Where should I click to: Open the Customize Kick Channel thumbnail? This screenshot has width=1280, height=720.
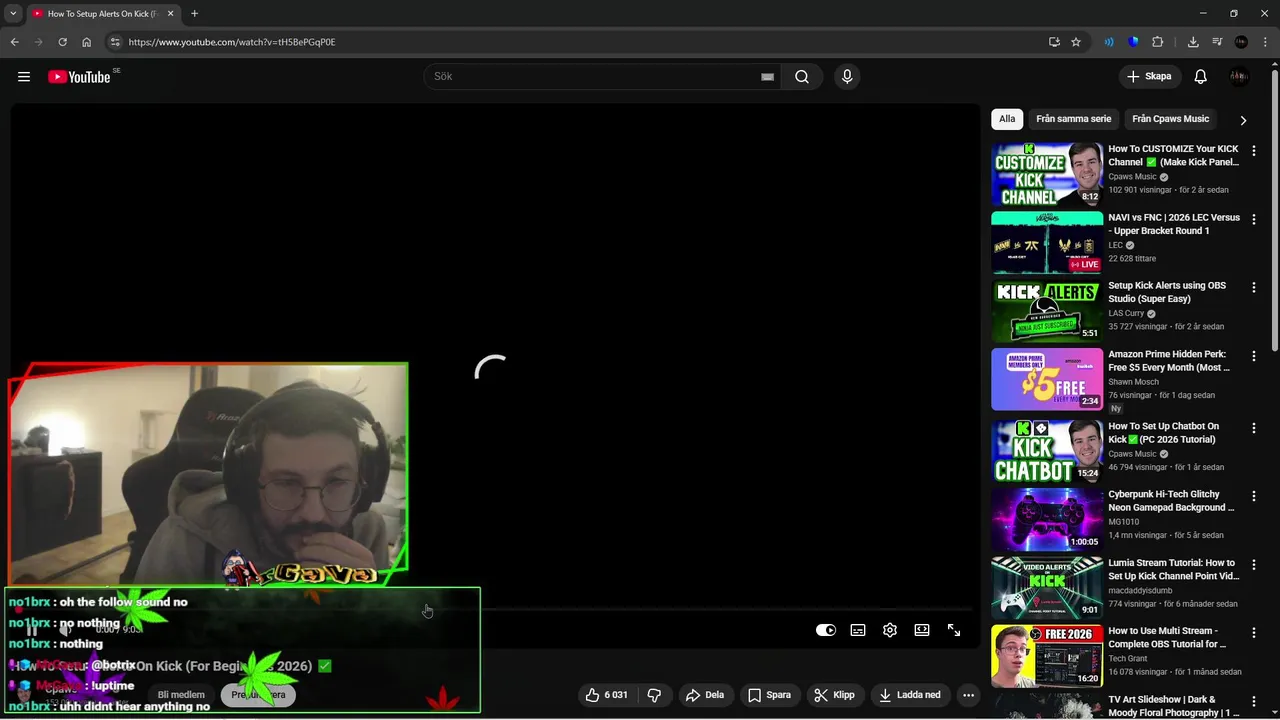[1047, 174]
